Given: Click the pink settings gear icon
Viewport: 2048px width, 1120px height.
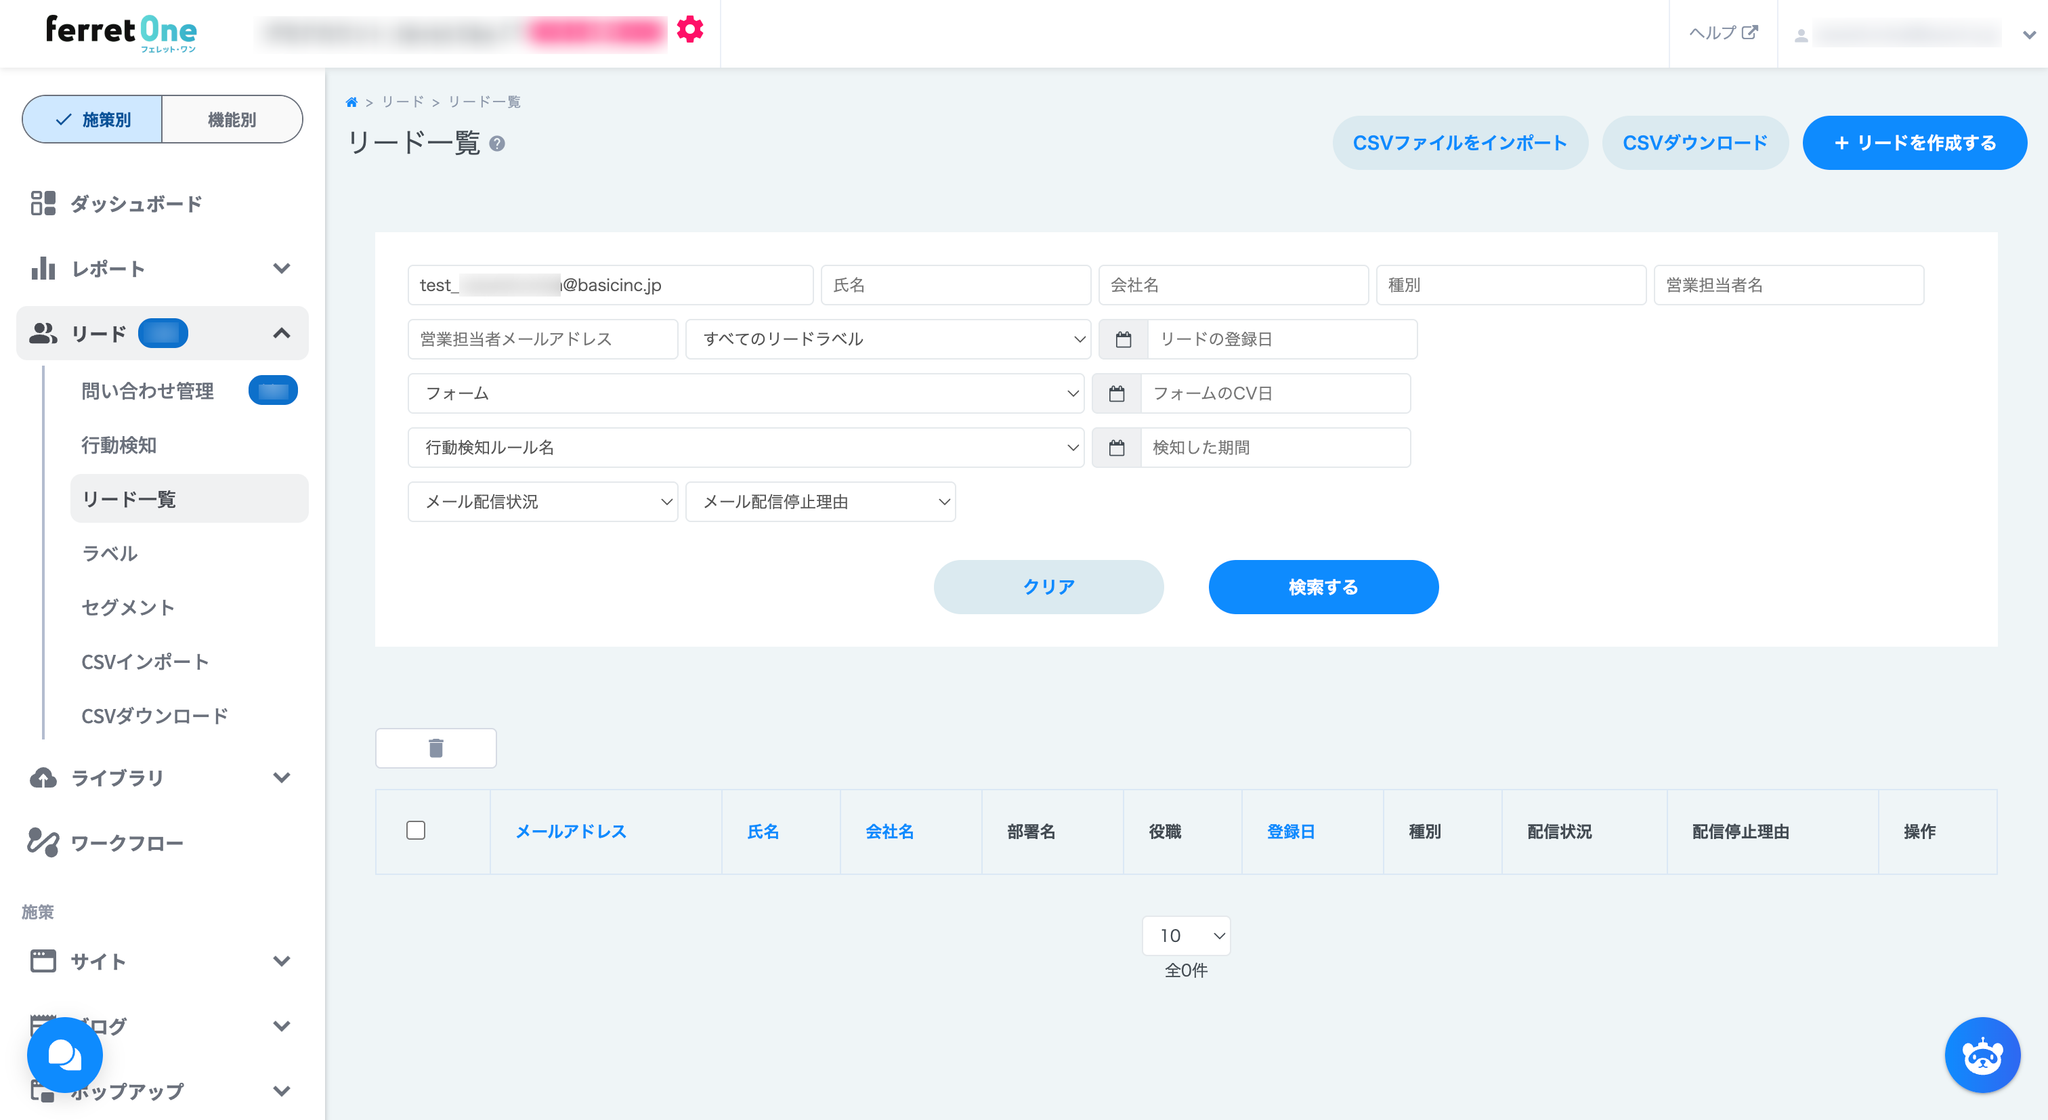Looking at the screenshot, I should click(x=690, y=30).
